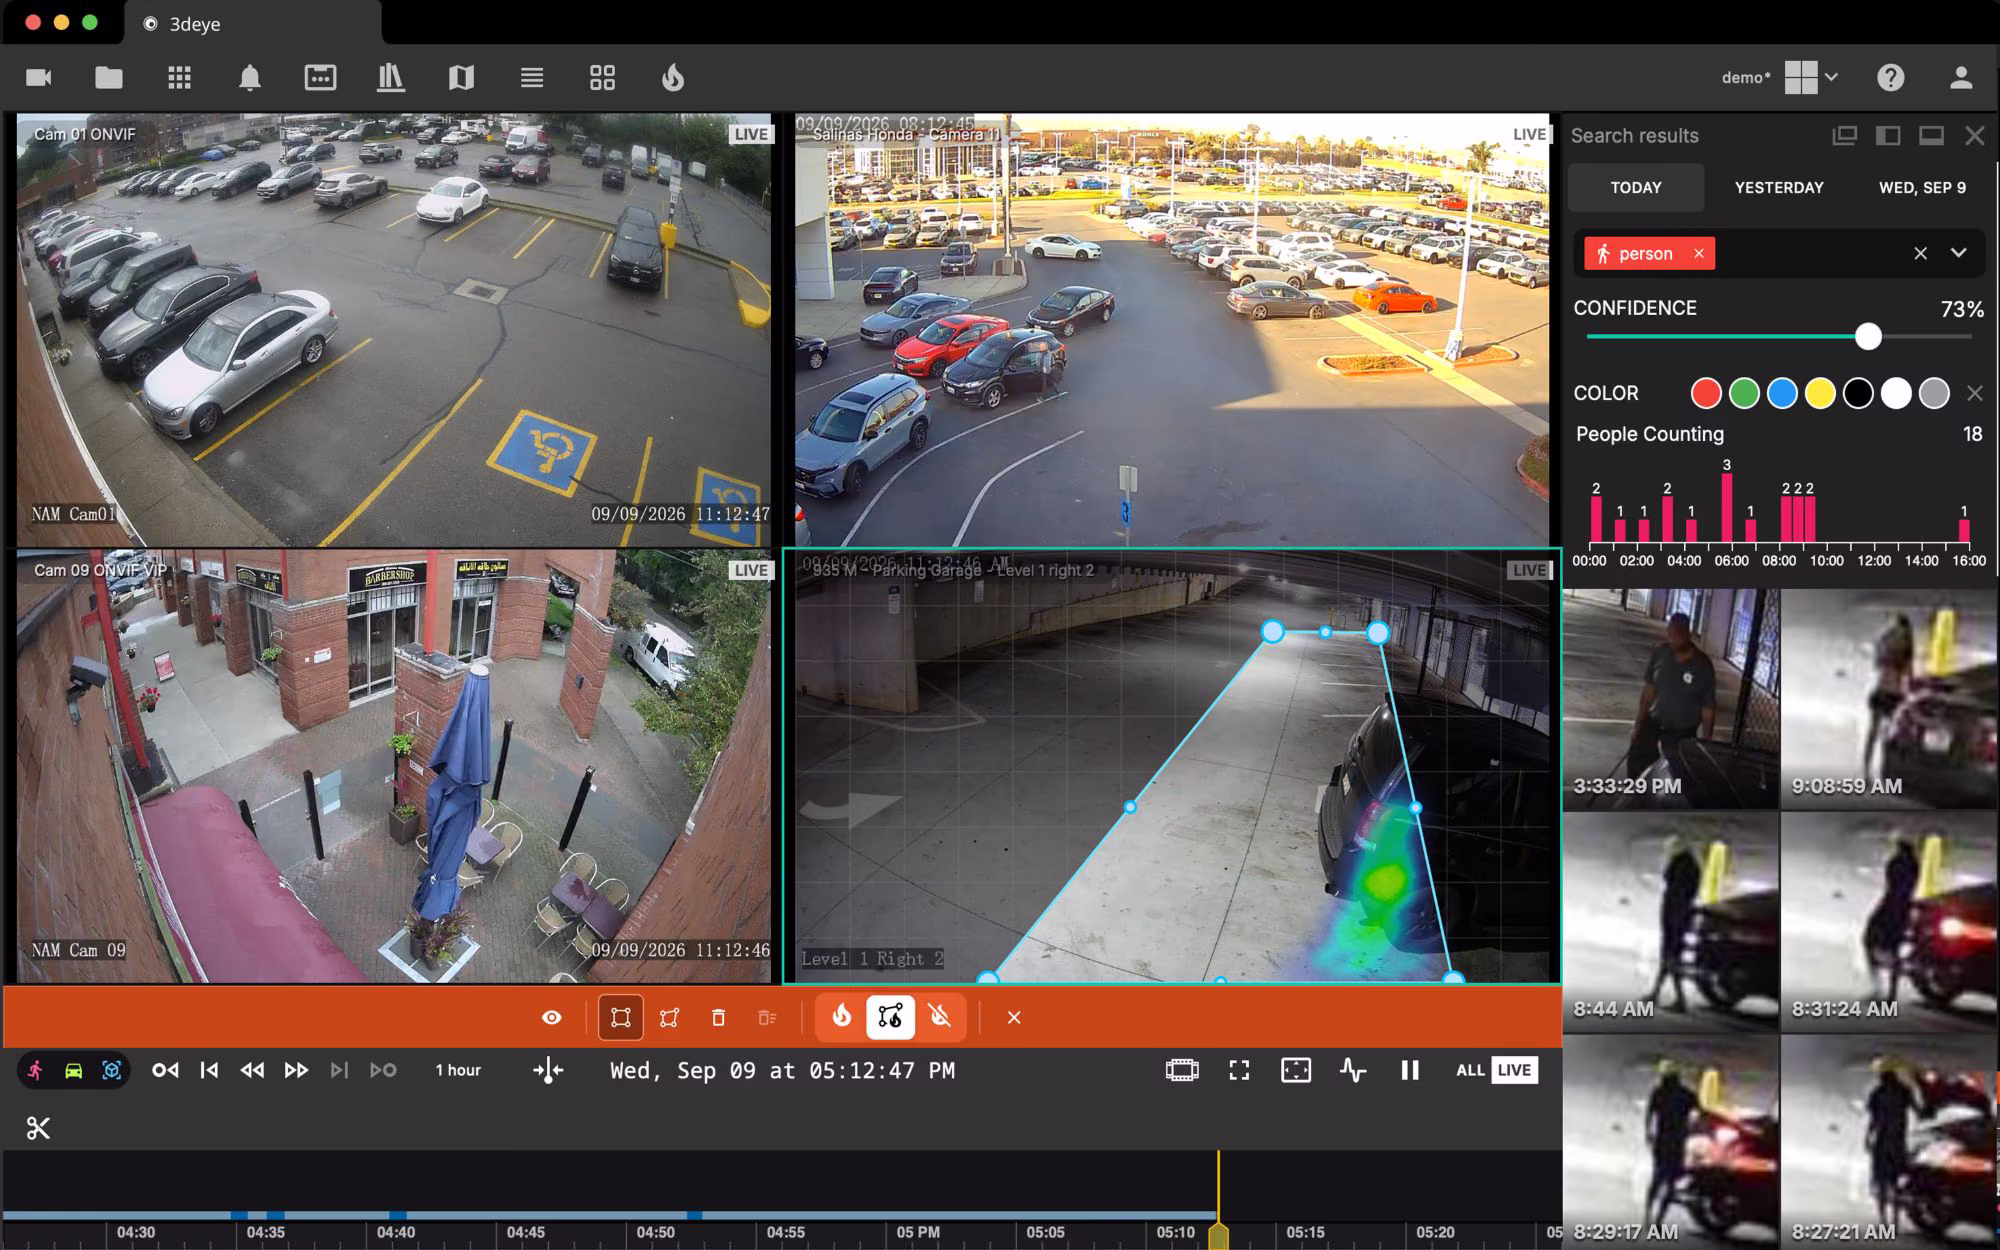Open the cameras icon in top toolbar
The height and width of the screenshot is (1250, 2000).
(39, 78)
